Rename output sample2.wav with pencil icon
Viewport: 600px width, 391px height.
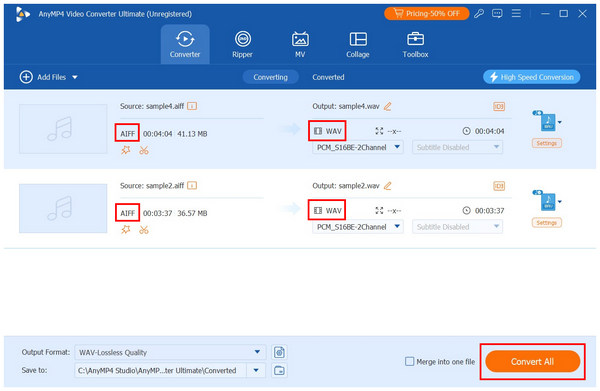pos(387,186)
